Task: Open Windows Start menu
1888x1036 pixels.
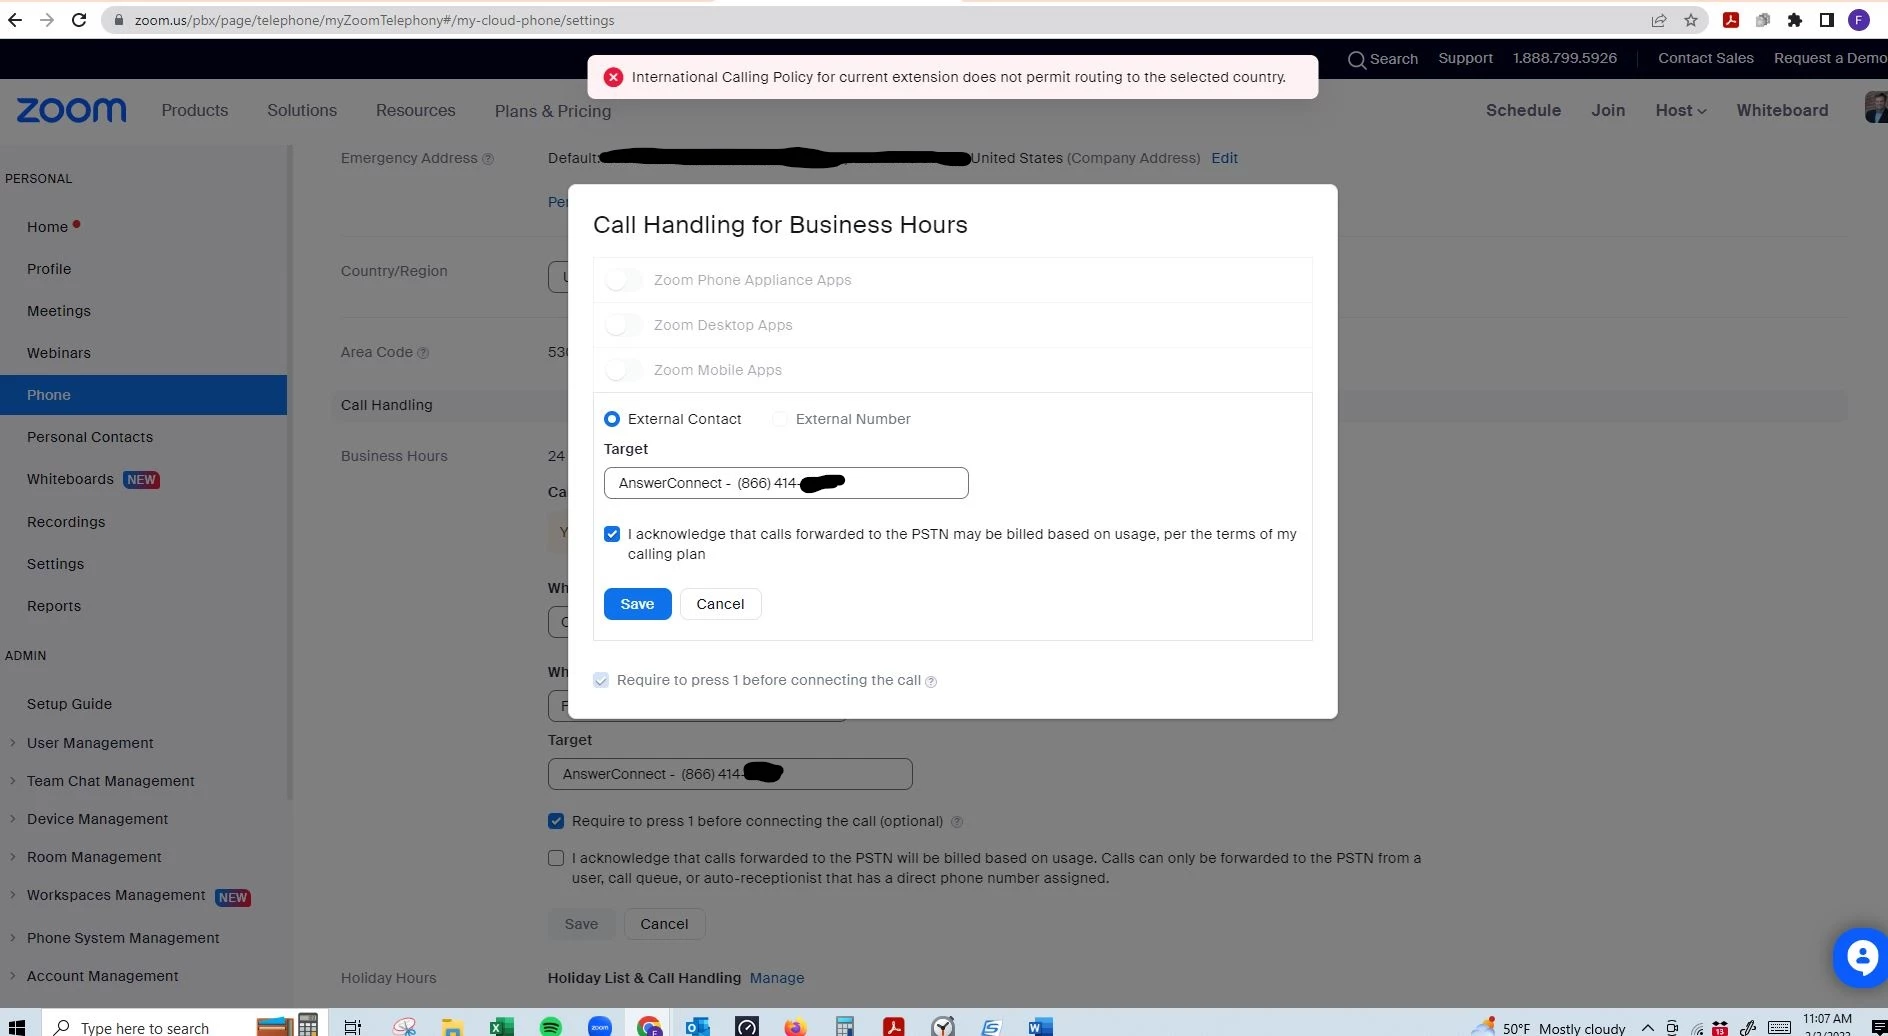Action: click(16, 1027)
